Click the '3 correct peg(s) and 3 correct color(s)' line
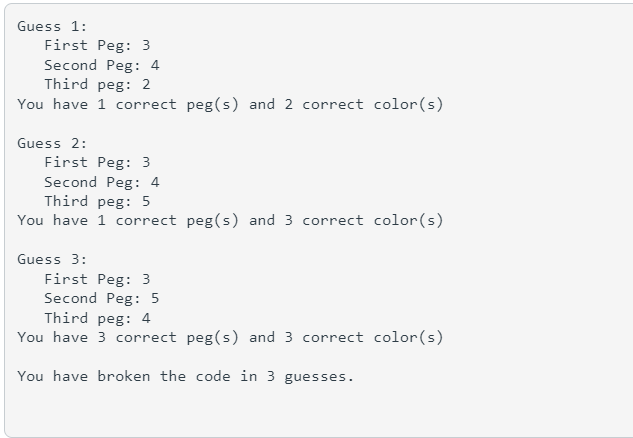633x438 pixels. [230, 337]
